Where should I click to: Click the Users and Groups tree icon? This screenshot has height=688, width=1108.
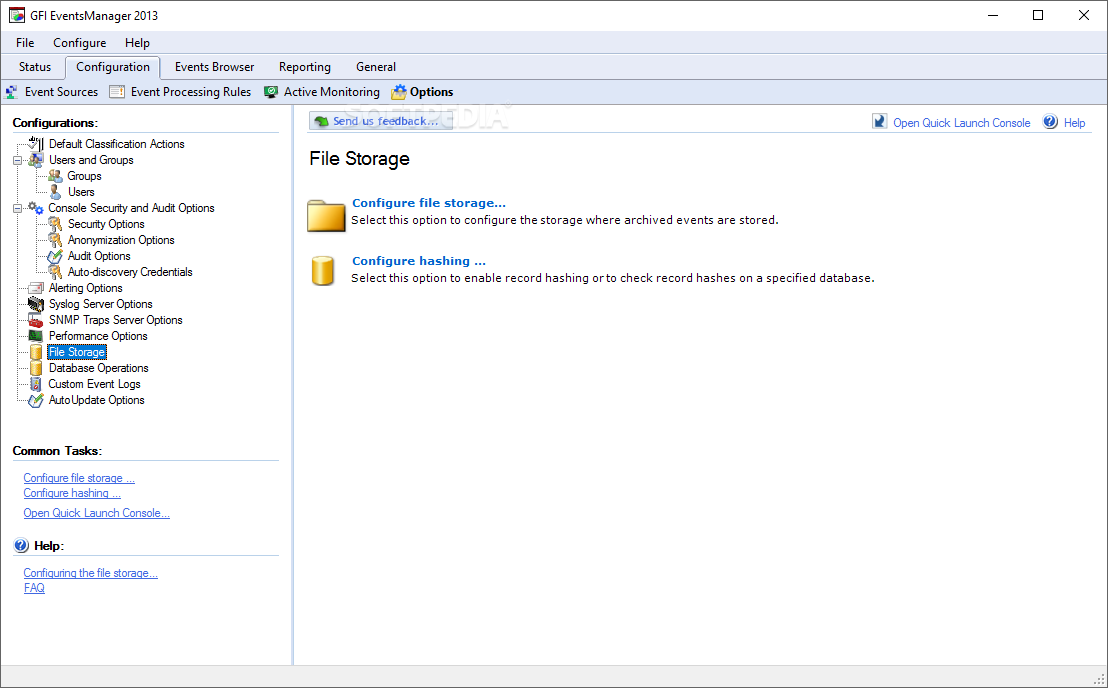[x=36, y=160]
